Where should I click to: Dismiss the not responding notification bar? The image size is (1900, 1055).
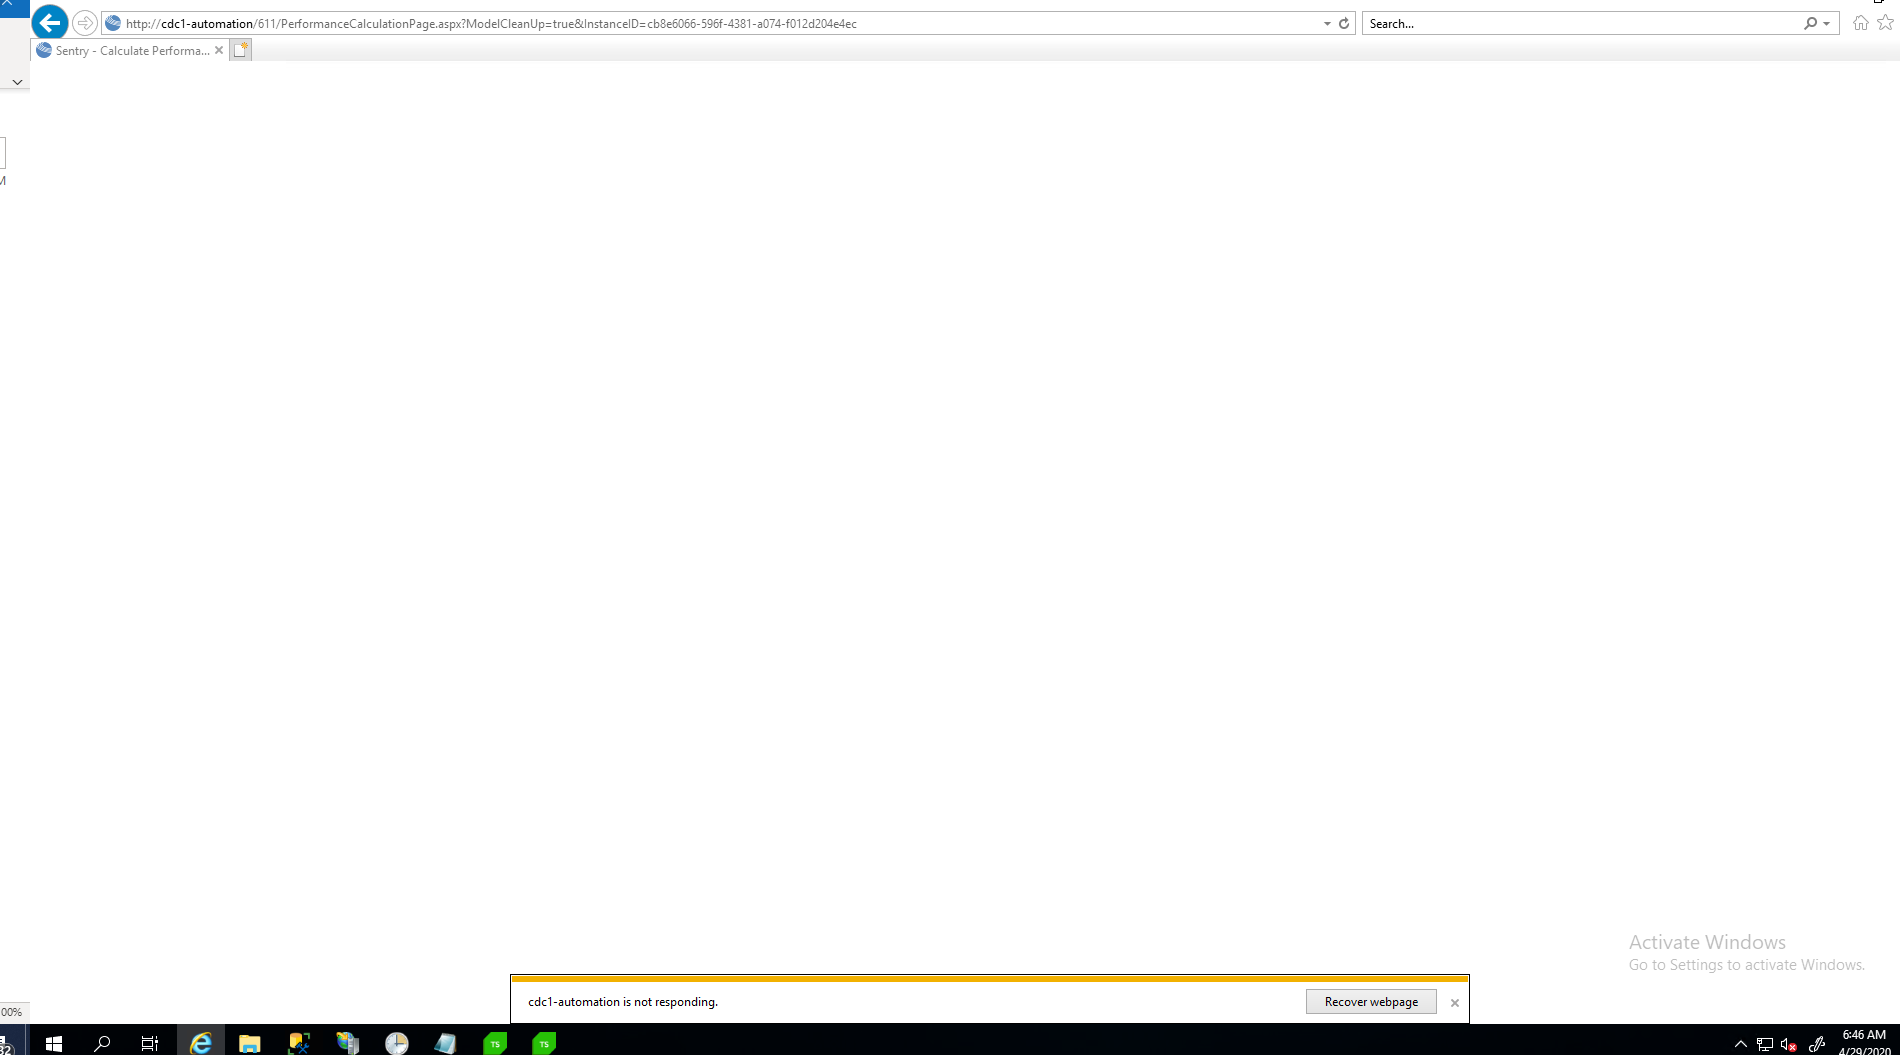(1455, 1002)
